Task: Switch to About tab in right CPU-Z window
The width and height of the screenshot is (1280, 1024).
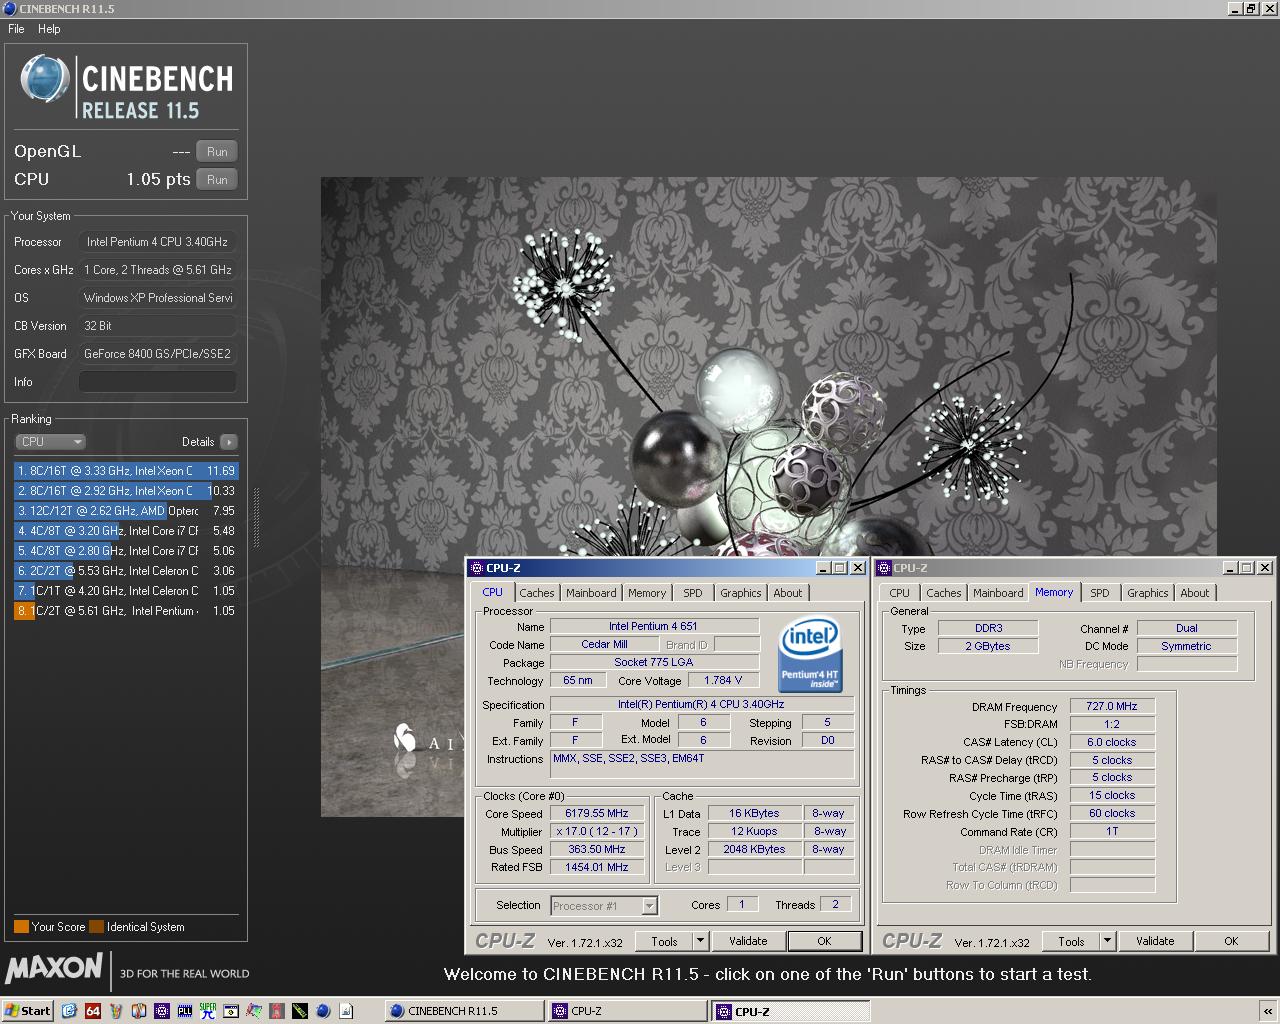Action: (x=1195, y=593)
